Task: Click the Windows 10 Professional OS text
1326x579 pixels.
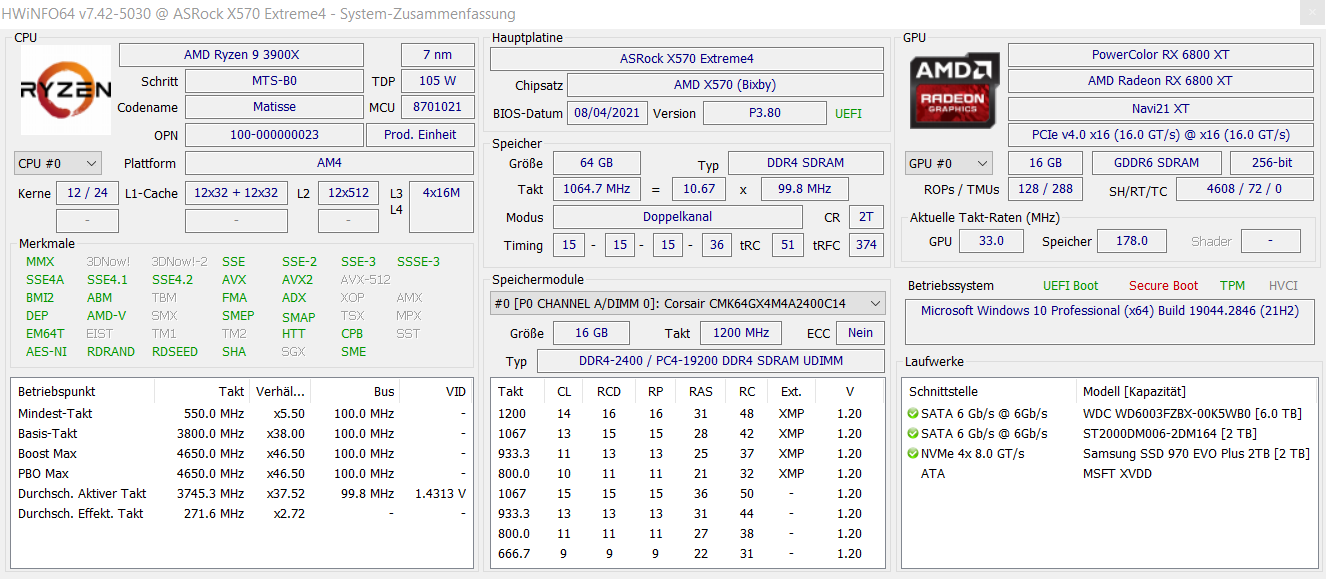Action: coord(1110,311)
